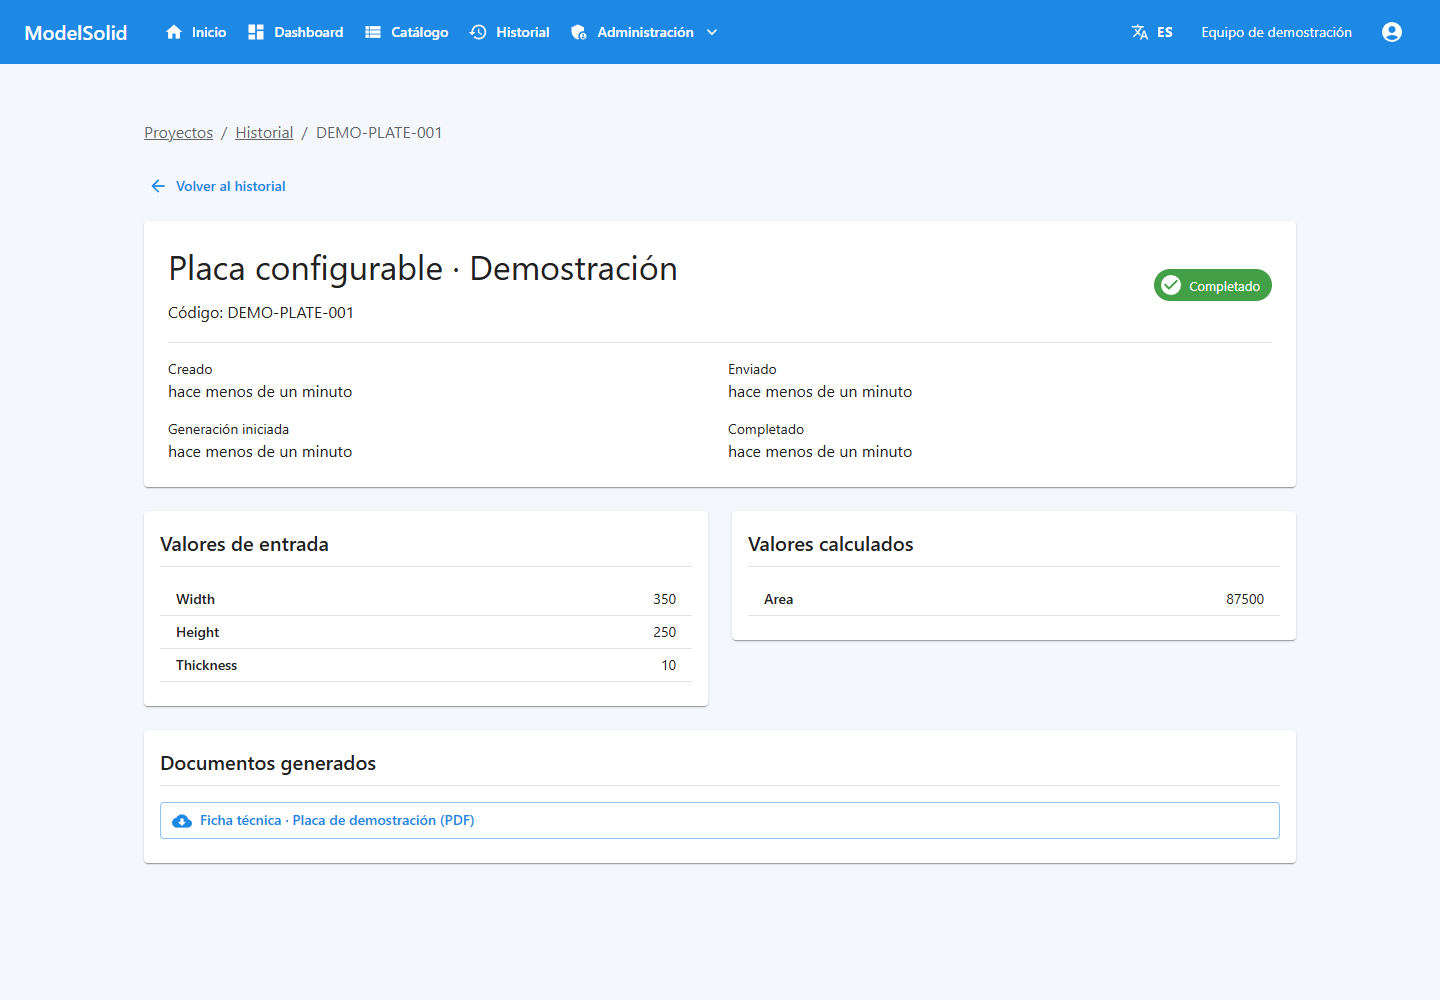Image resolution: width=1440 pixels, height=1000 pixels.
Task: Open the Dashboard menu item
Action: (x=296, y=32)
